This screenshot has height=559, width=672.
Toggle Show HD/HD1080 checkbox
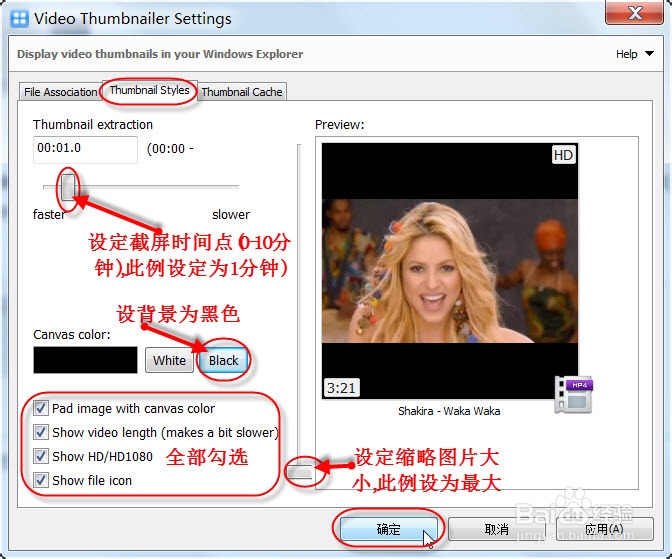[x=41, y=456]
